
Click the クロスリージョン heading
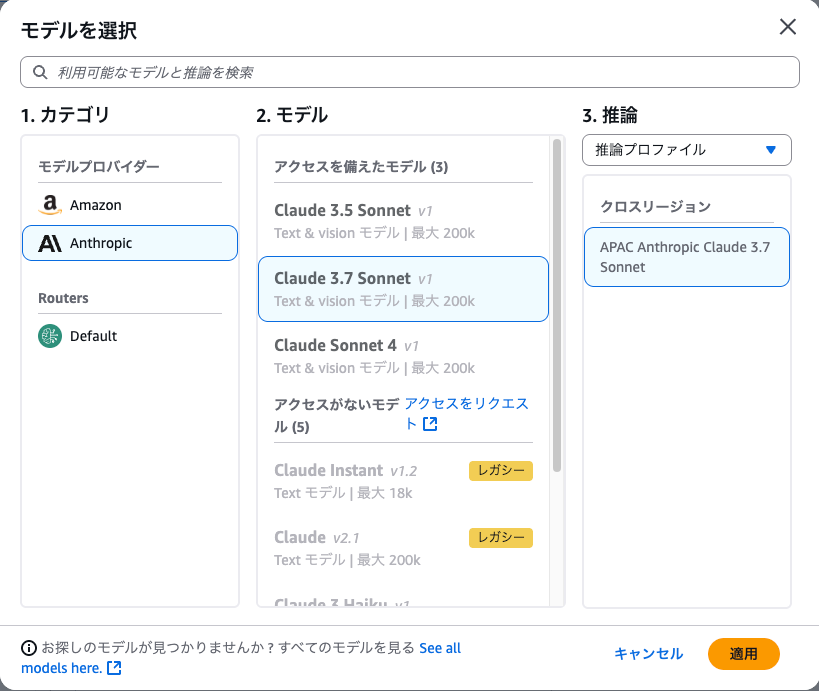tap(656, 207)
